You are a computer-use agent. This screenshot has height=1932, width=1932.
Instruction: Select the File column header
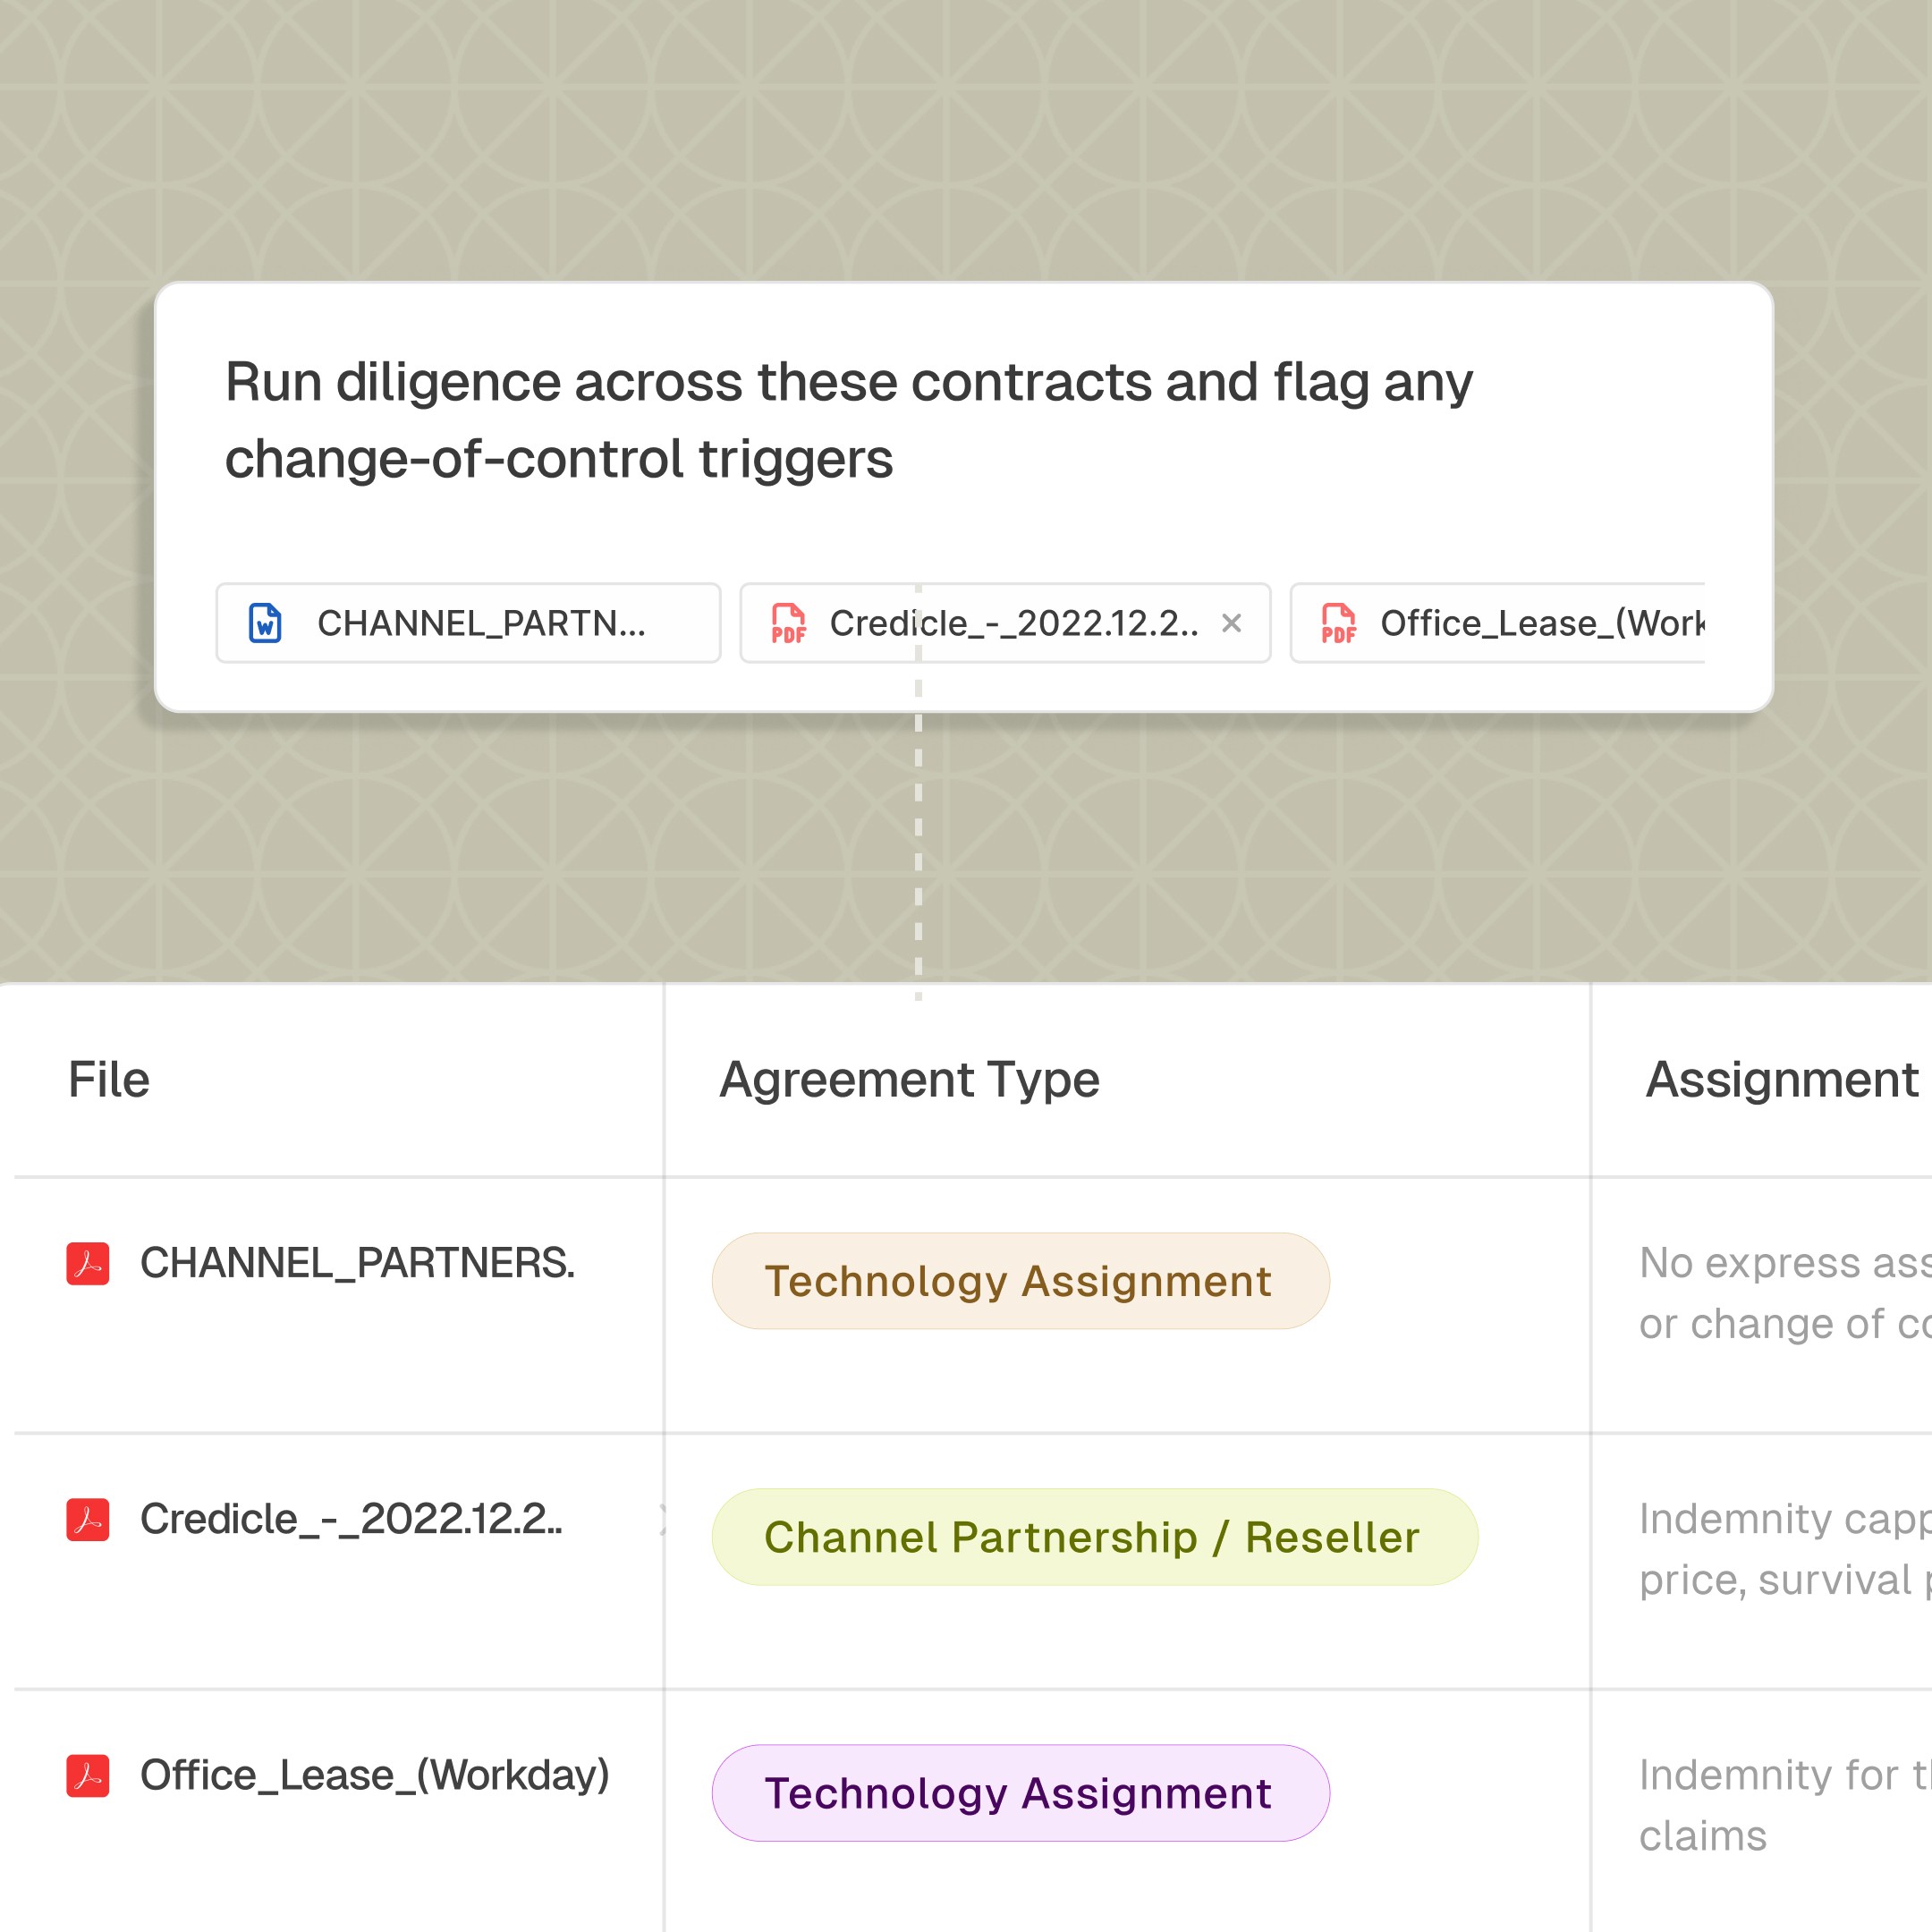click(109, 1079)
